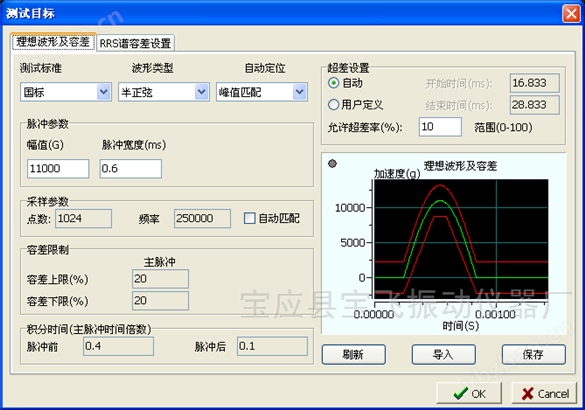Click the 脉冲前 field showing 0.4

pyautogui.click(x=118, y=346)
